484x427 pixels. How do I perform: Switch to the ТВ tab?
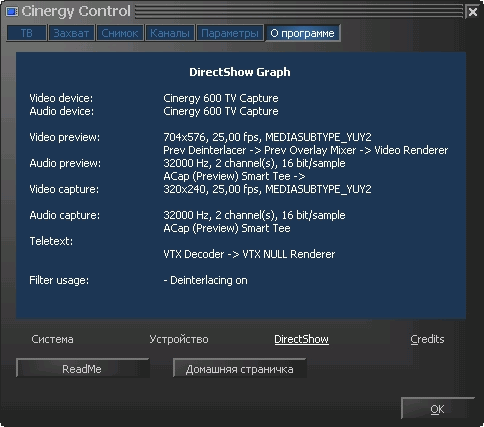click(x=26, y=33)
